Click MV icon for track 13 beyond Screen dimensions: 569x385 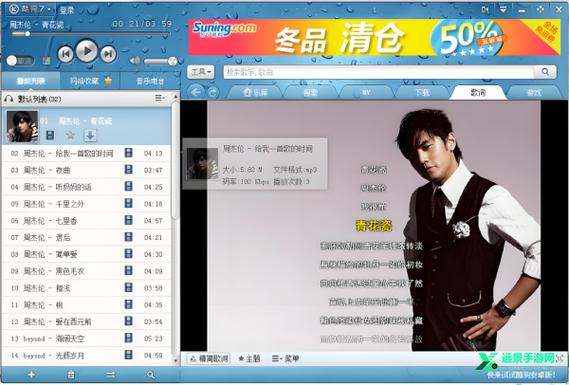tap(128, 338)
